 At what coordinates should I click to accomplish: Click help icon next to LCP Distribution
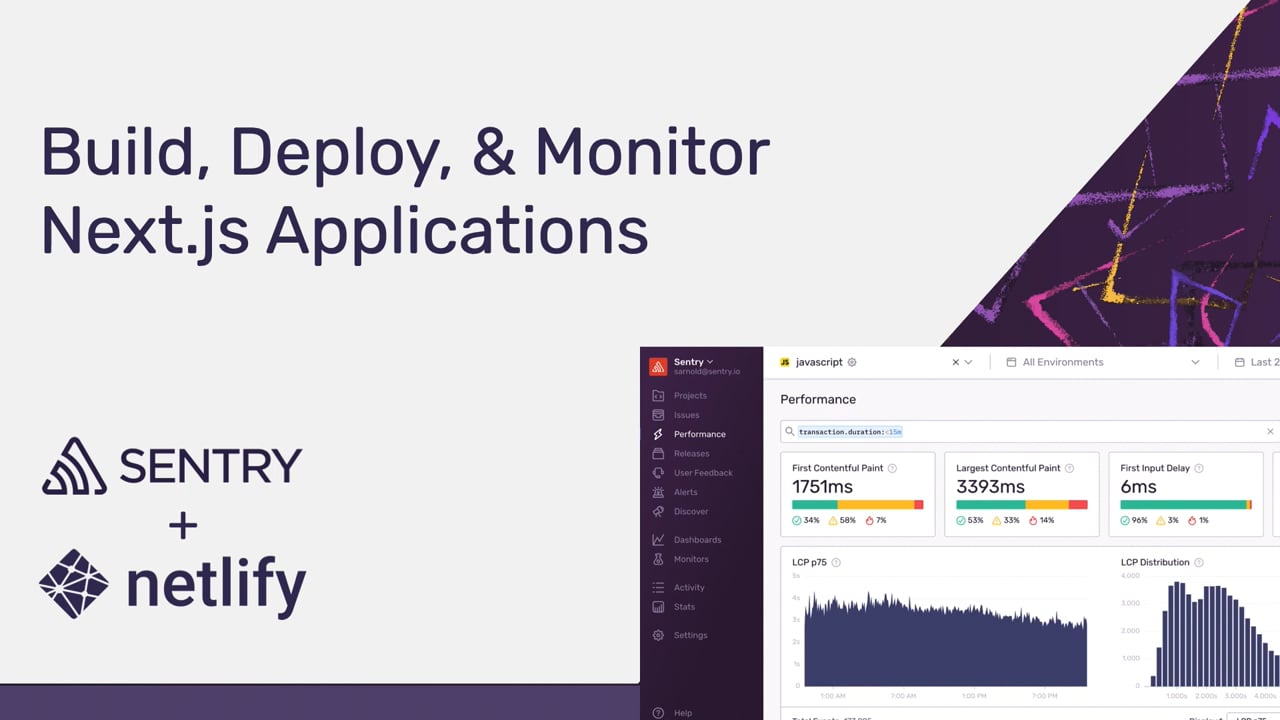pos(1199,562)
